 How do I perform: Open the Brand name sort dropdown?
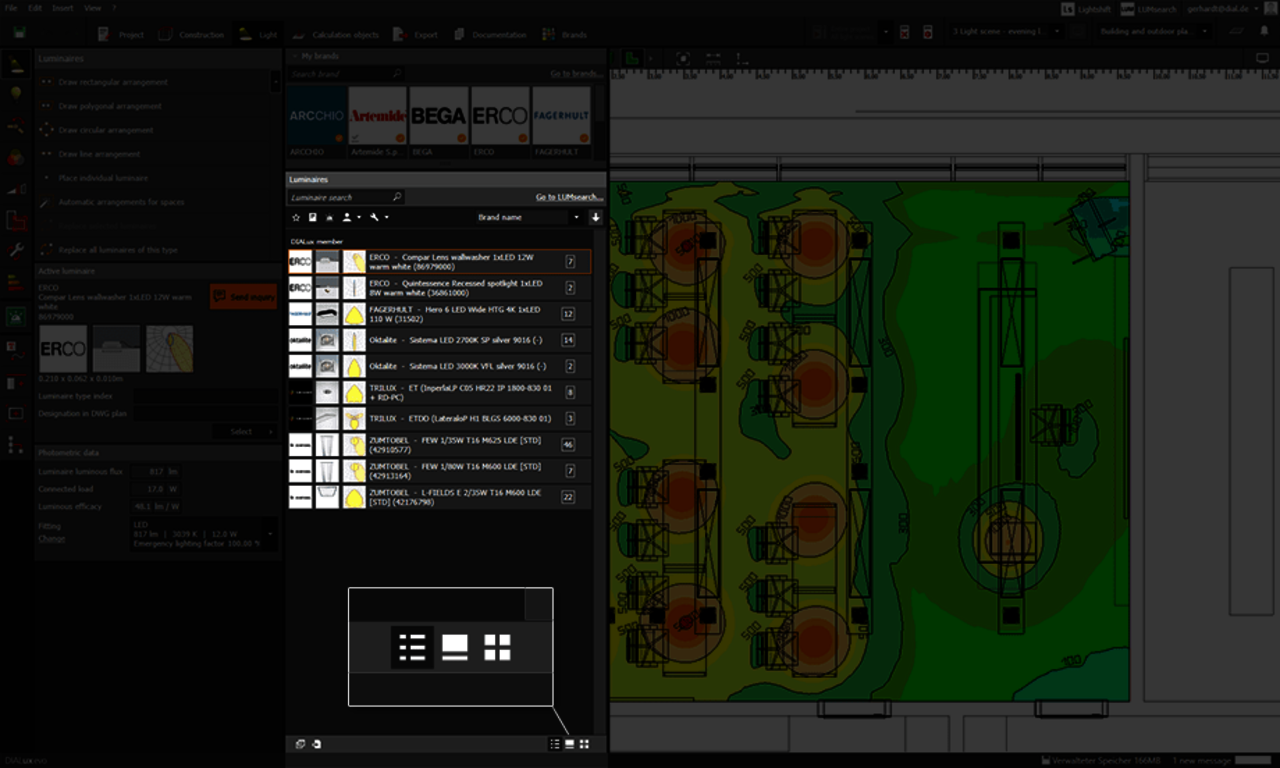528,217
